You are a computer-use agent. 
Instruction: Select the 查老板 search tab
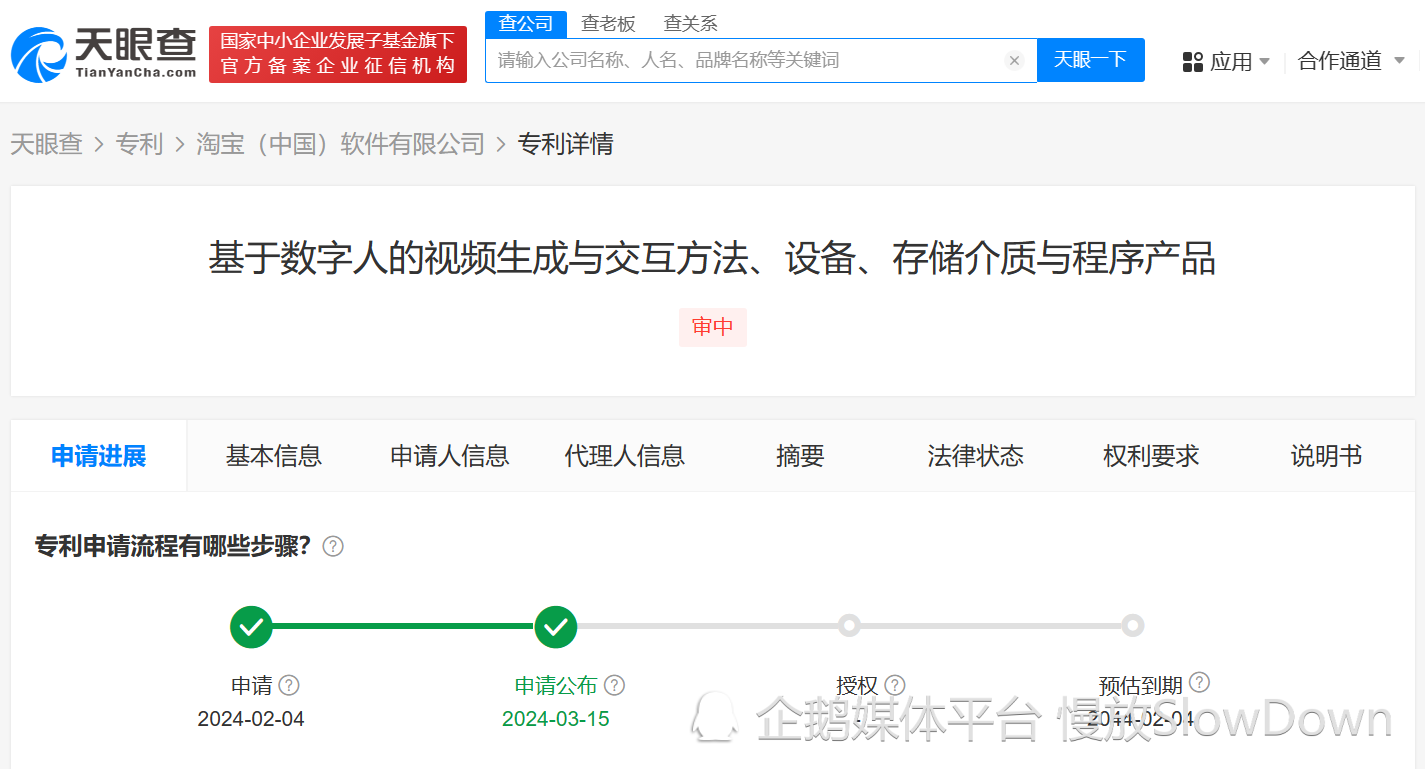coord(608,24)
